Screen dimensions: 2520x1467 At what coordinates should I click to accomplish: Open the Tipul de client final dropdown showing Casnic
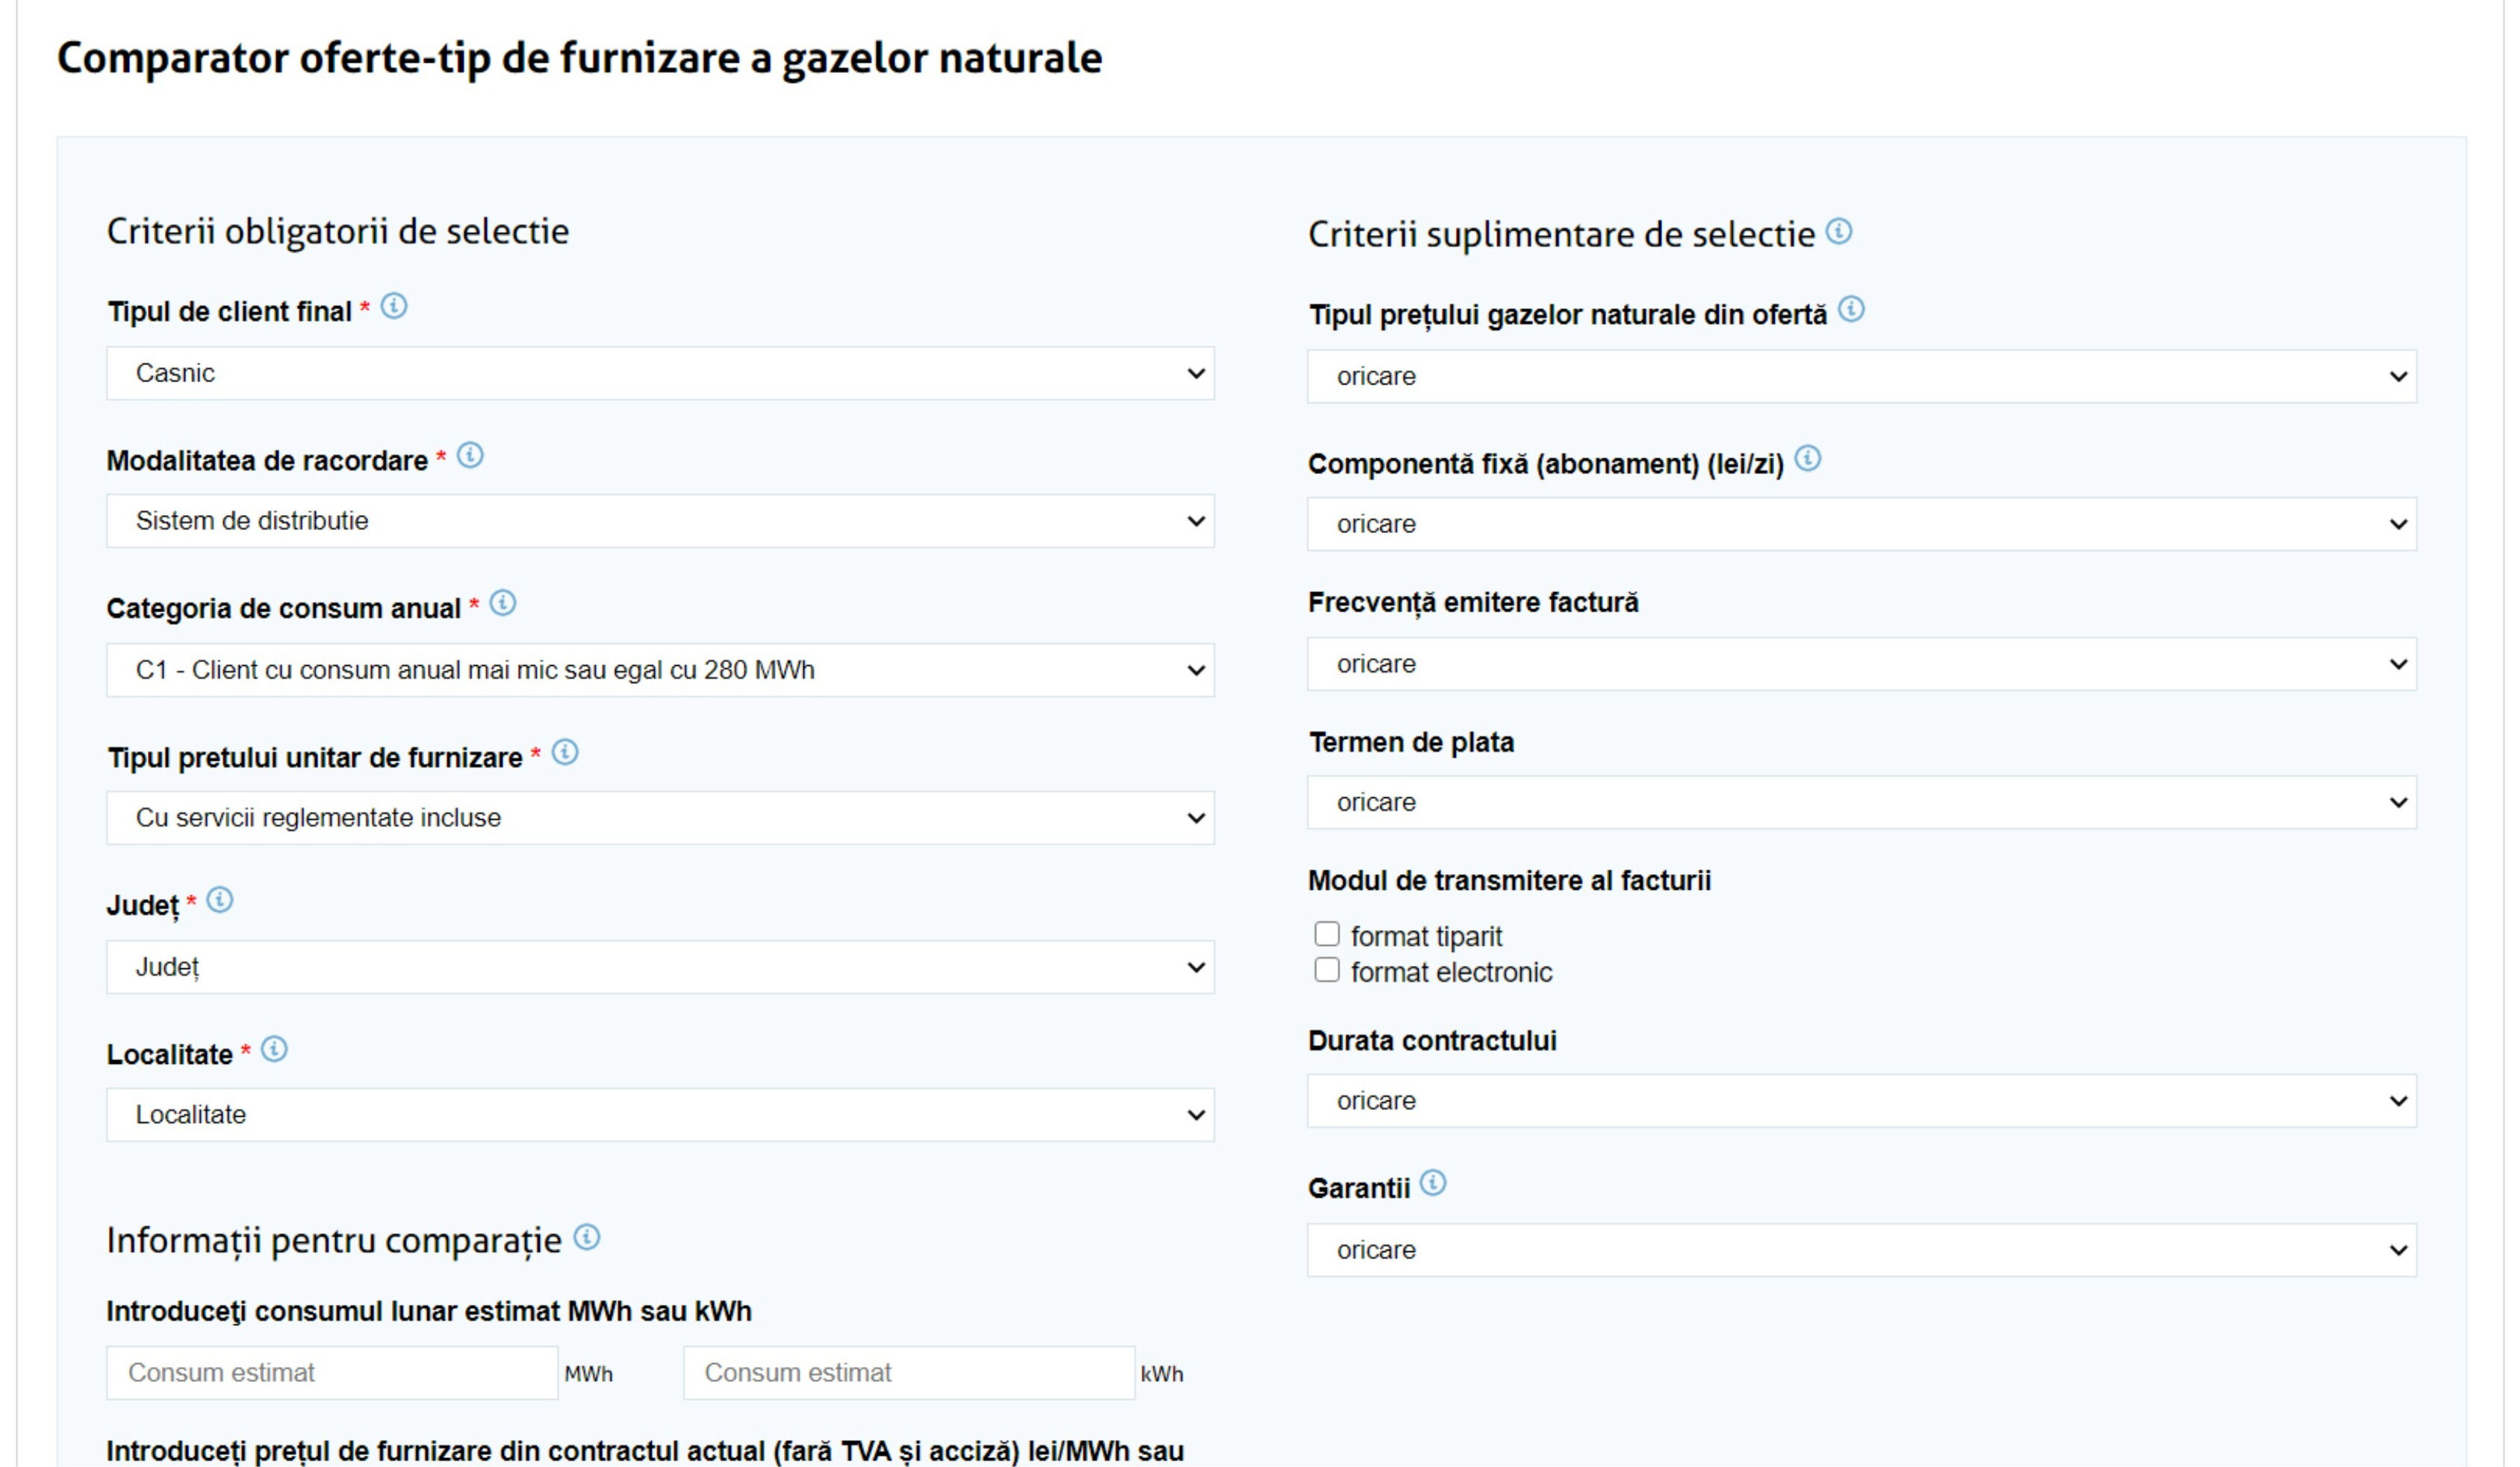(661, 374)
